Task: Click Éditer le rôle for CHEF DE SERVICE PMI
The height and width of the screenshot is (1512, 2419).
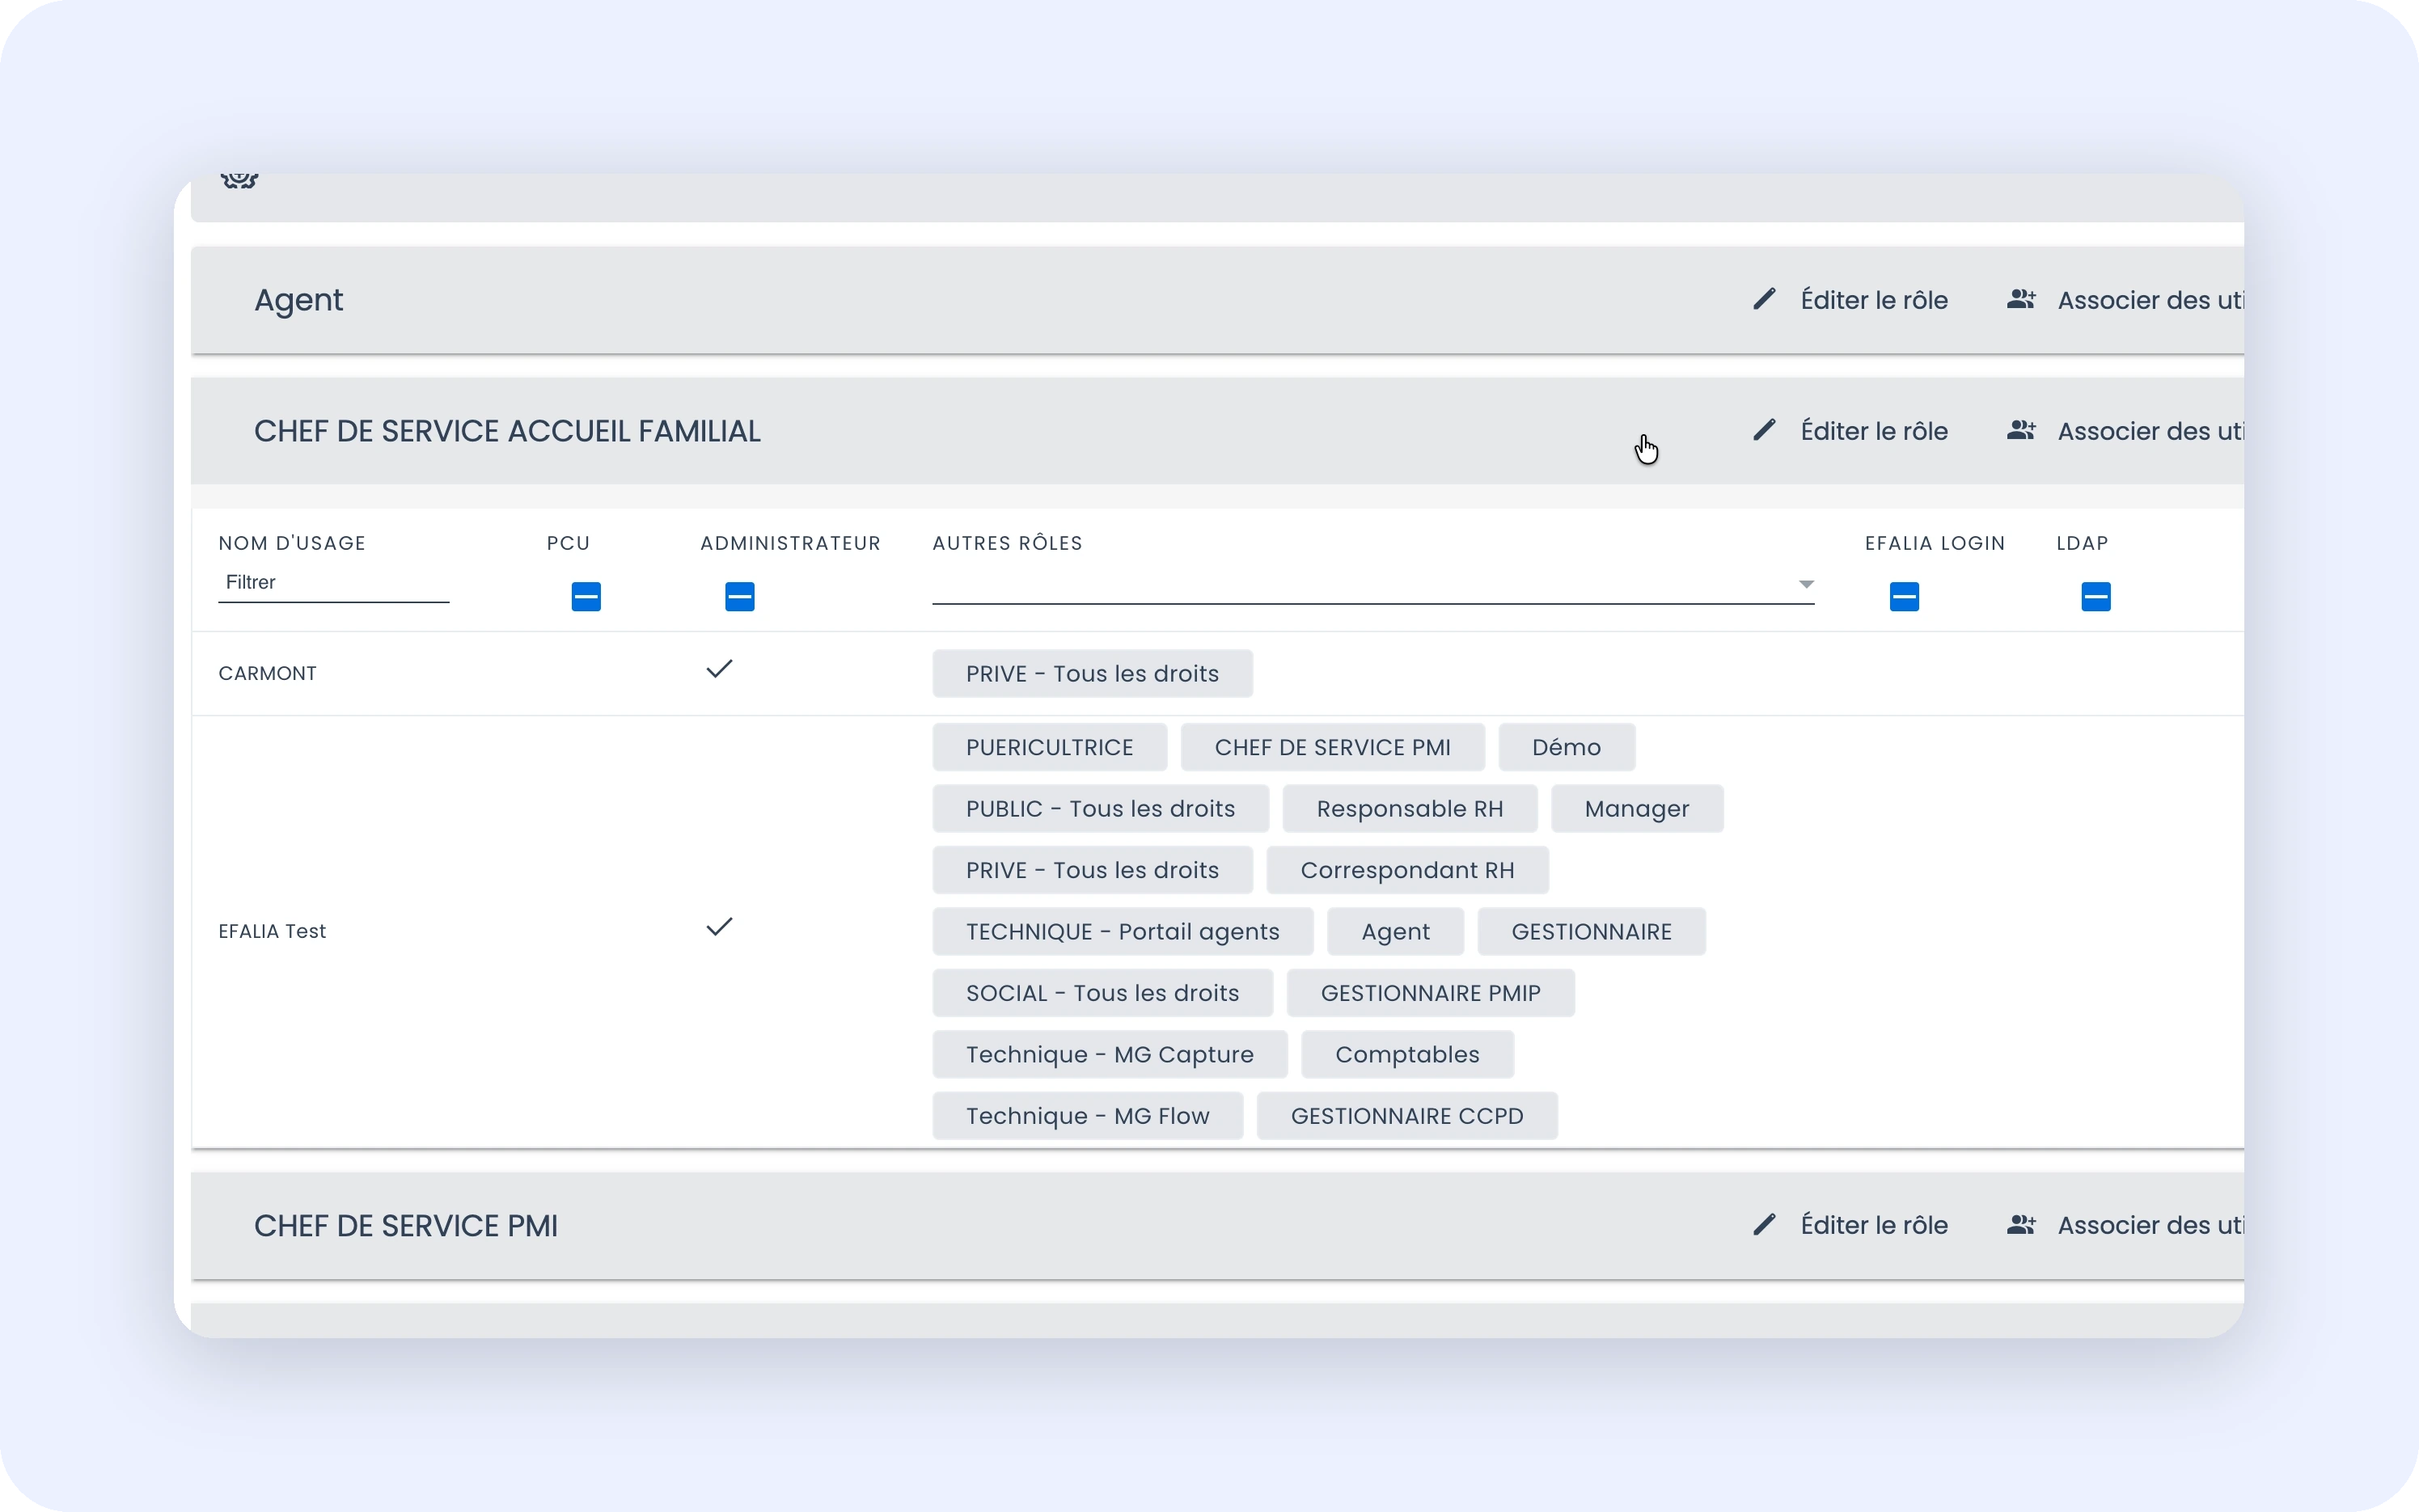Action: tap(1874, 1226)
